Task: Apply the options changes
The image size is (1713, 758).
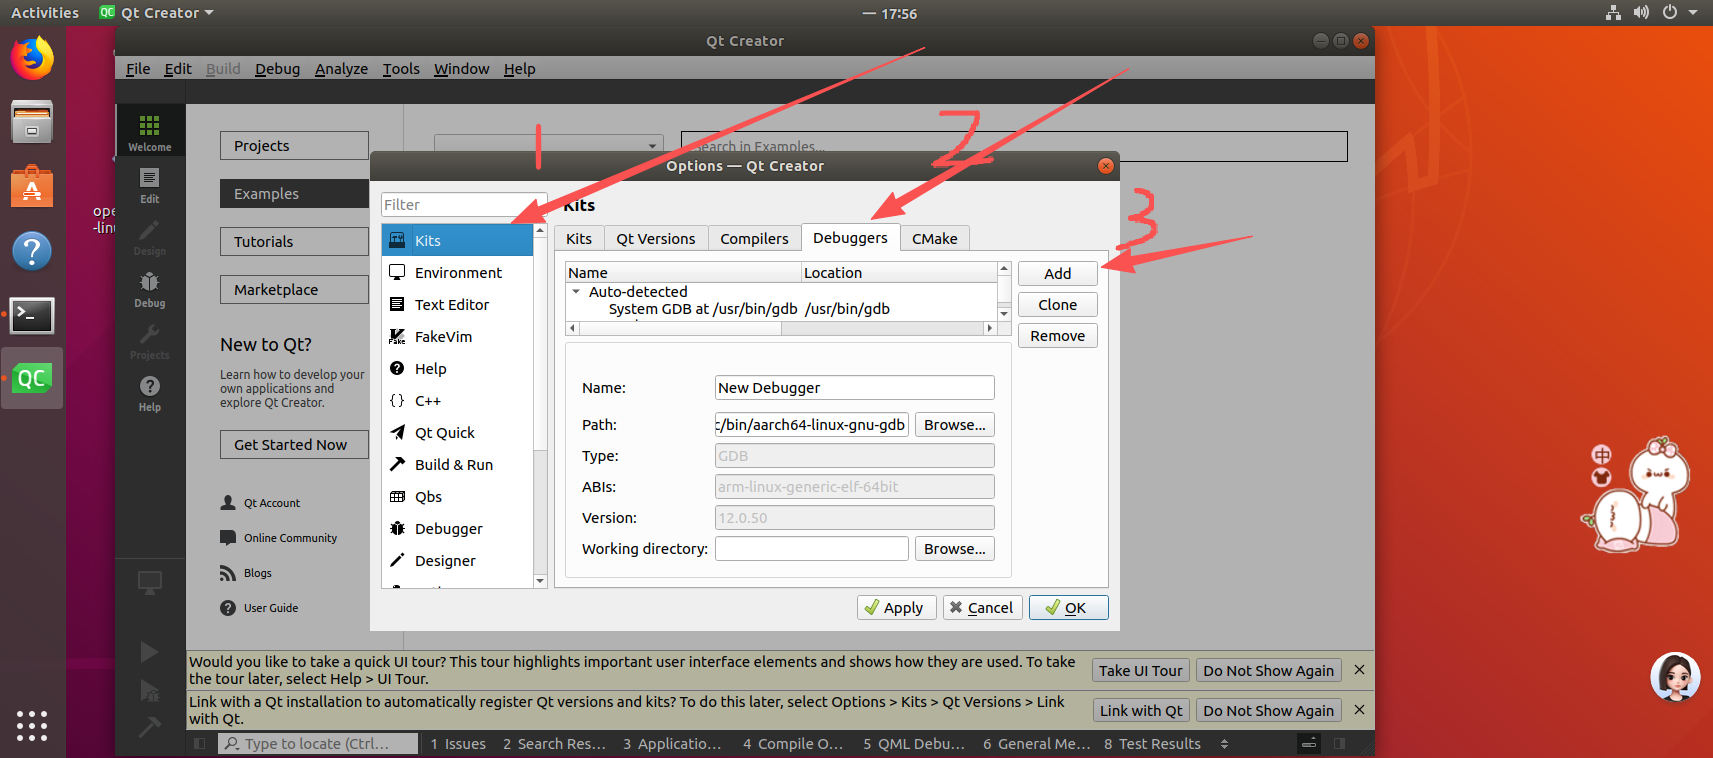Action: [897, 607]
